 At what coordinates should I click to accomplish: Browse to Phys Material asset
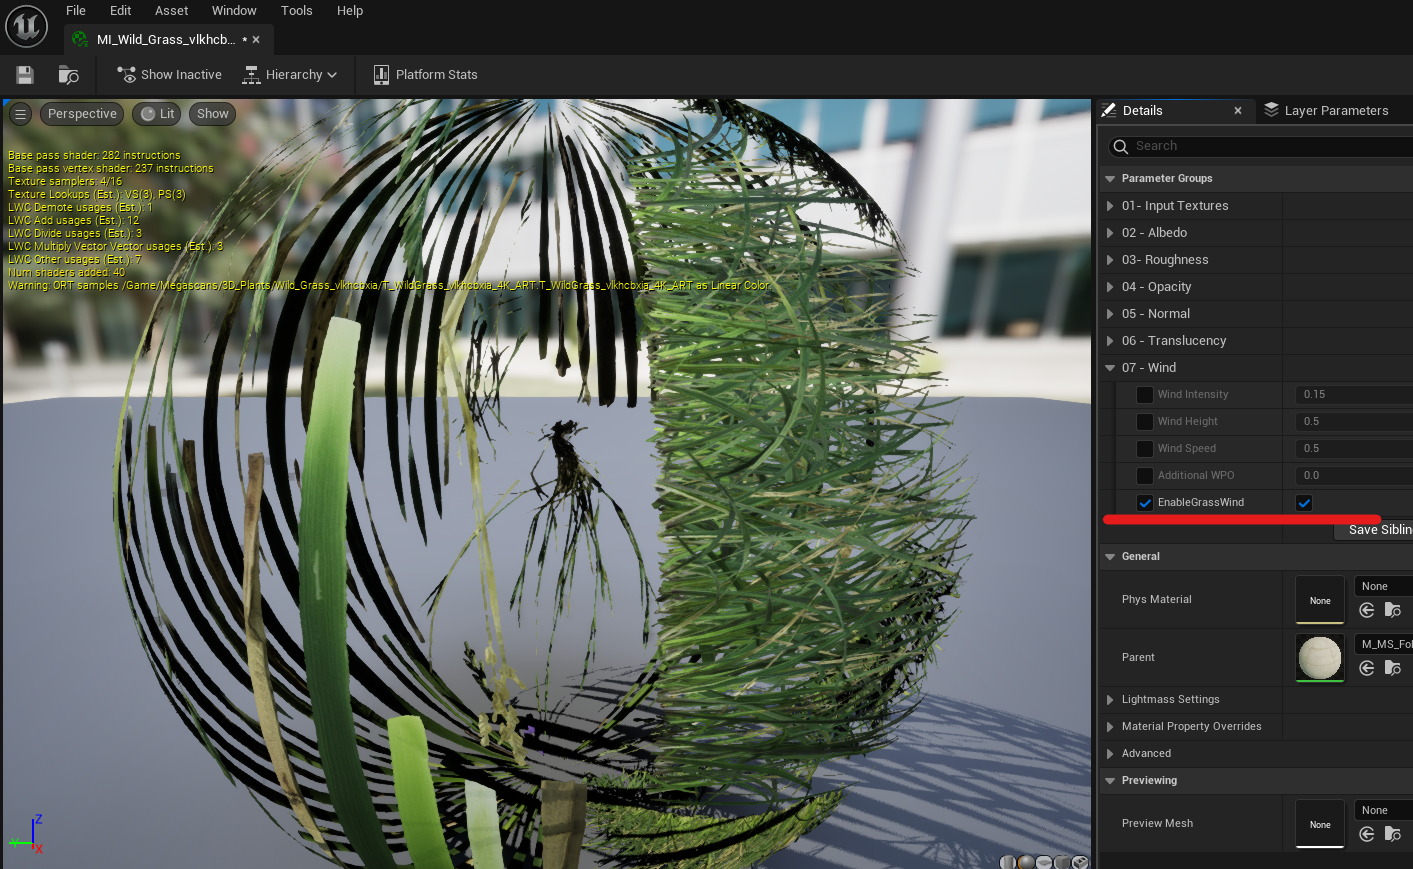(x=1392, y=610)
